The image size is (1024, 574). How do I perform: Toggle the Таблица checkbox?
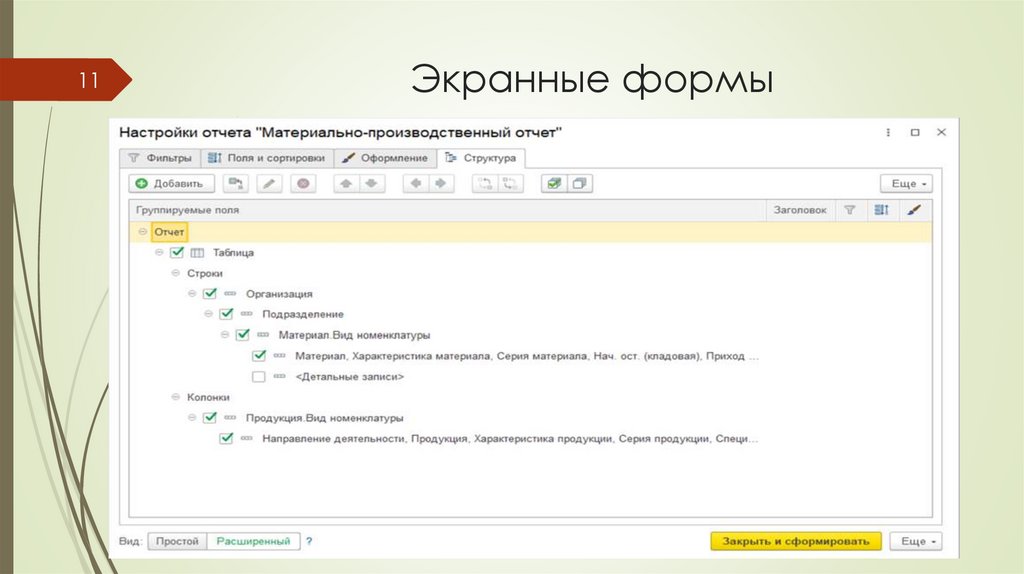point(177,253)
